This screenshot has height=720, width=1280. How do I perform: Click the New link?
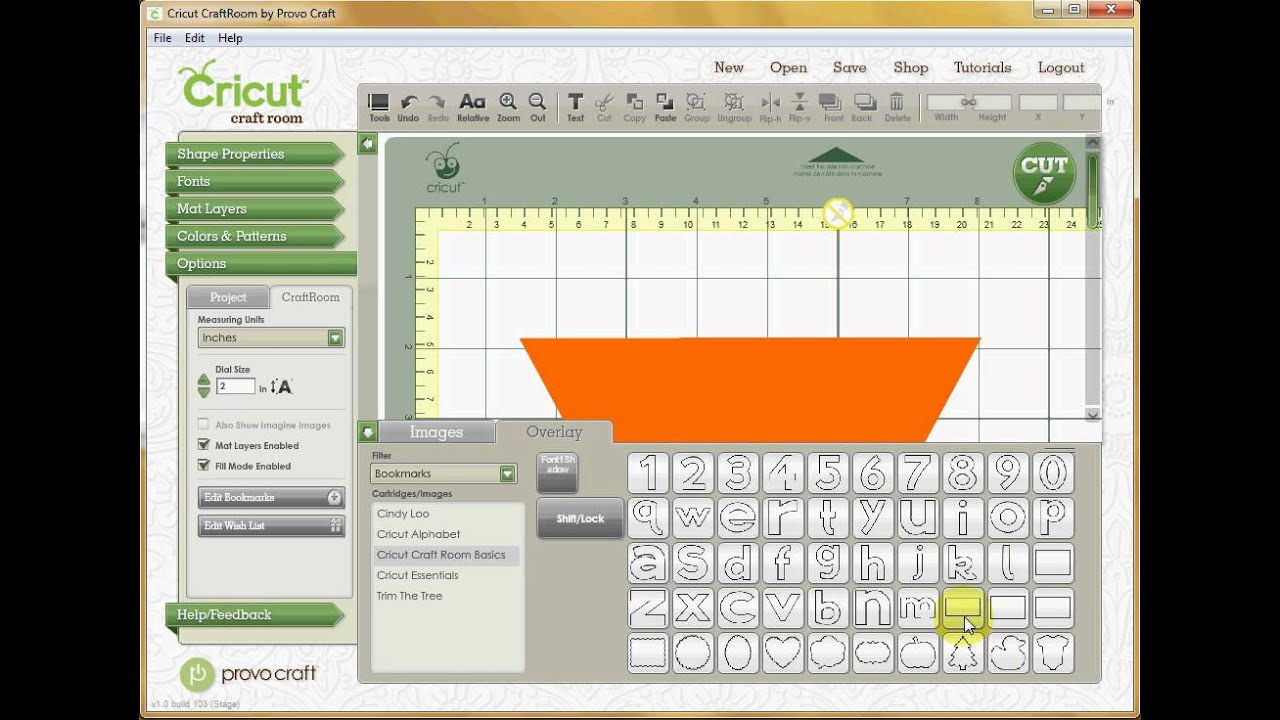tap(729, 68)
